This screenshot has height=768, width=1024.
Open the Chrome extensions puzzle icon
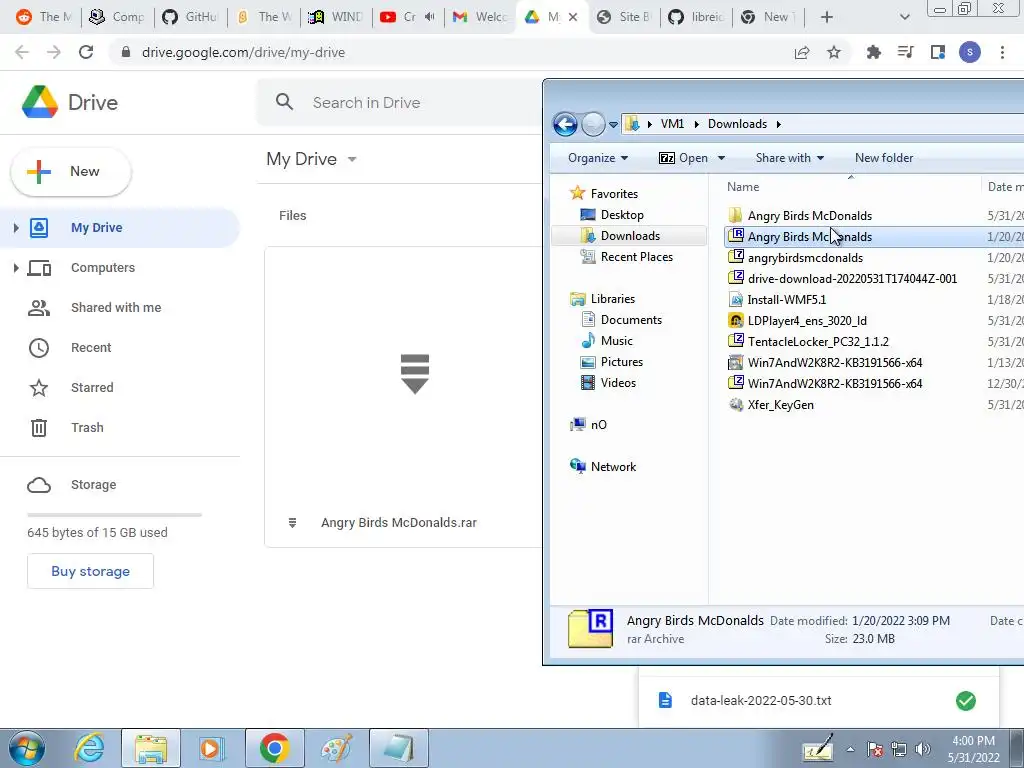point(873,52)
